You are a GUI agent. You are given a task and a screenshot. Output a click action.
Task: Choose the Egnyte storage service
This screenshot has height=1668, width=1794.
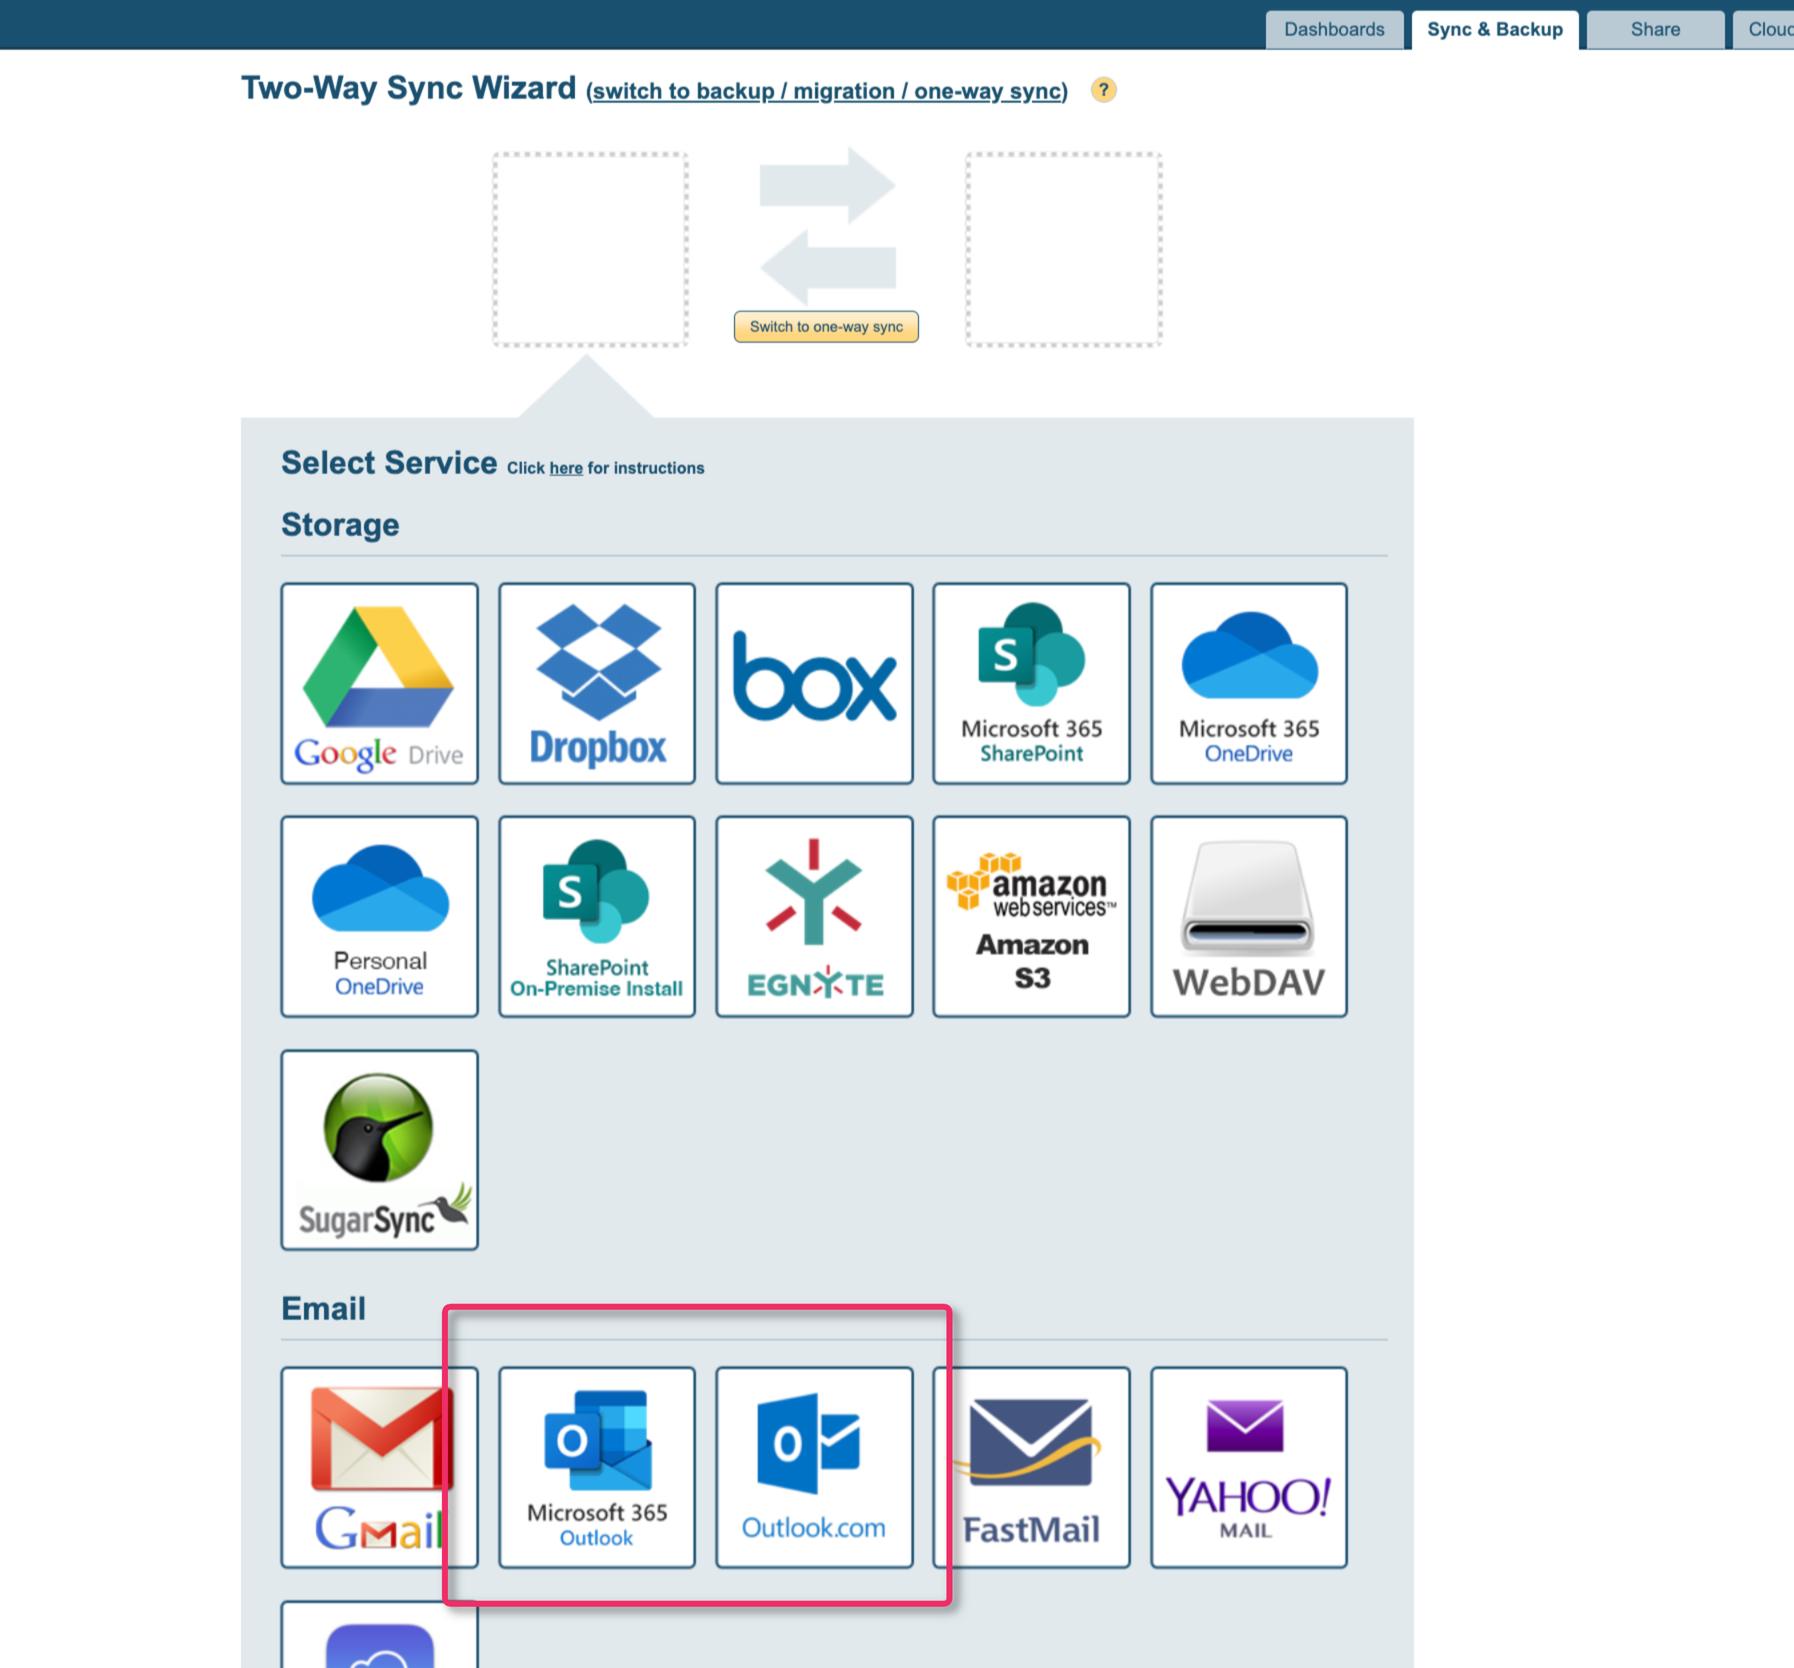point(814,916)
